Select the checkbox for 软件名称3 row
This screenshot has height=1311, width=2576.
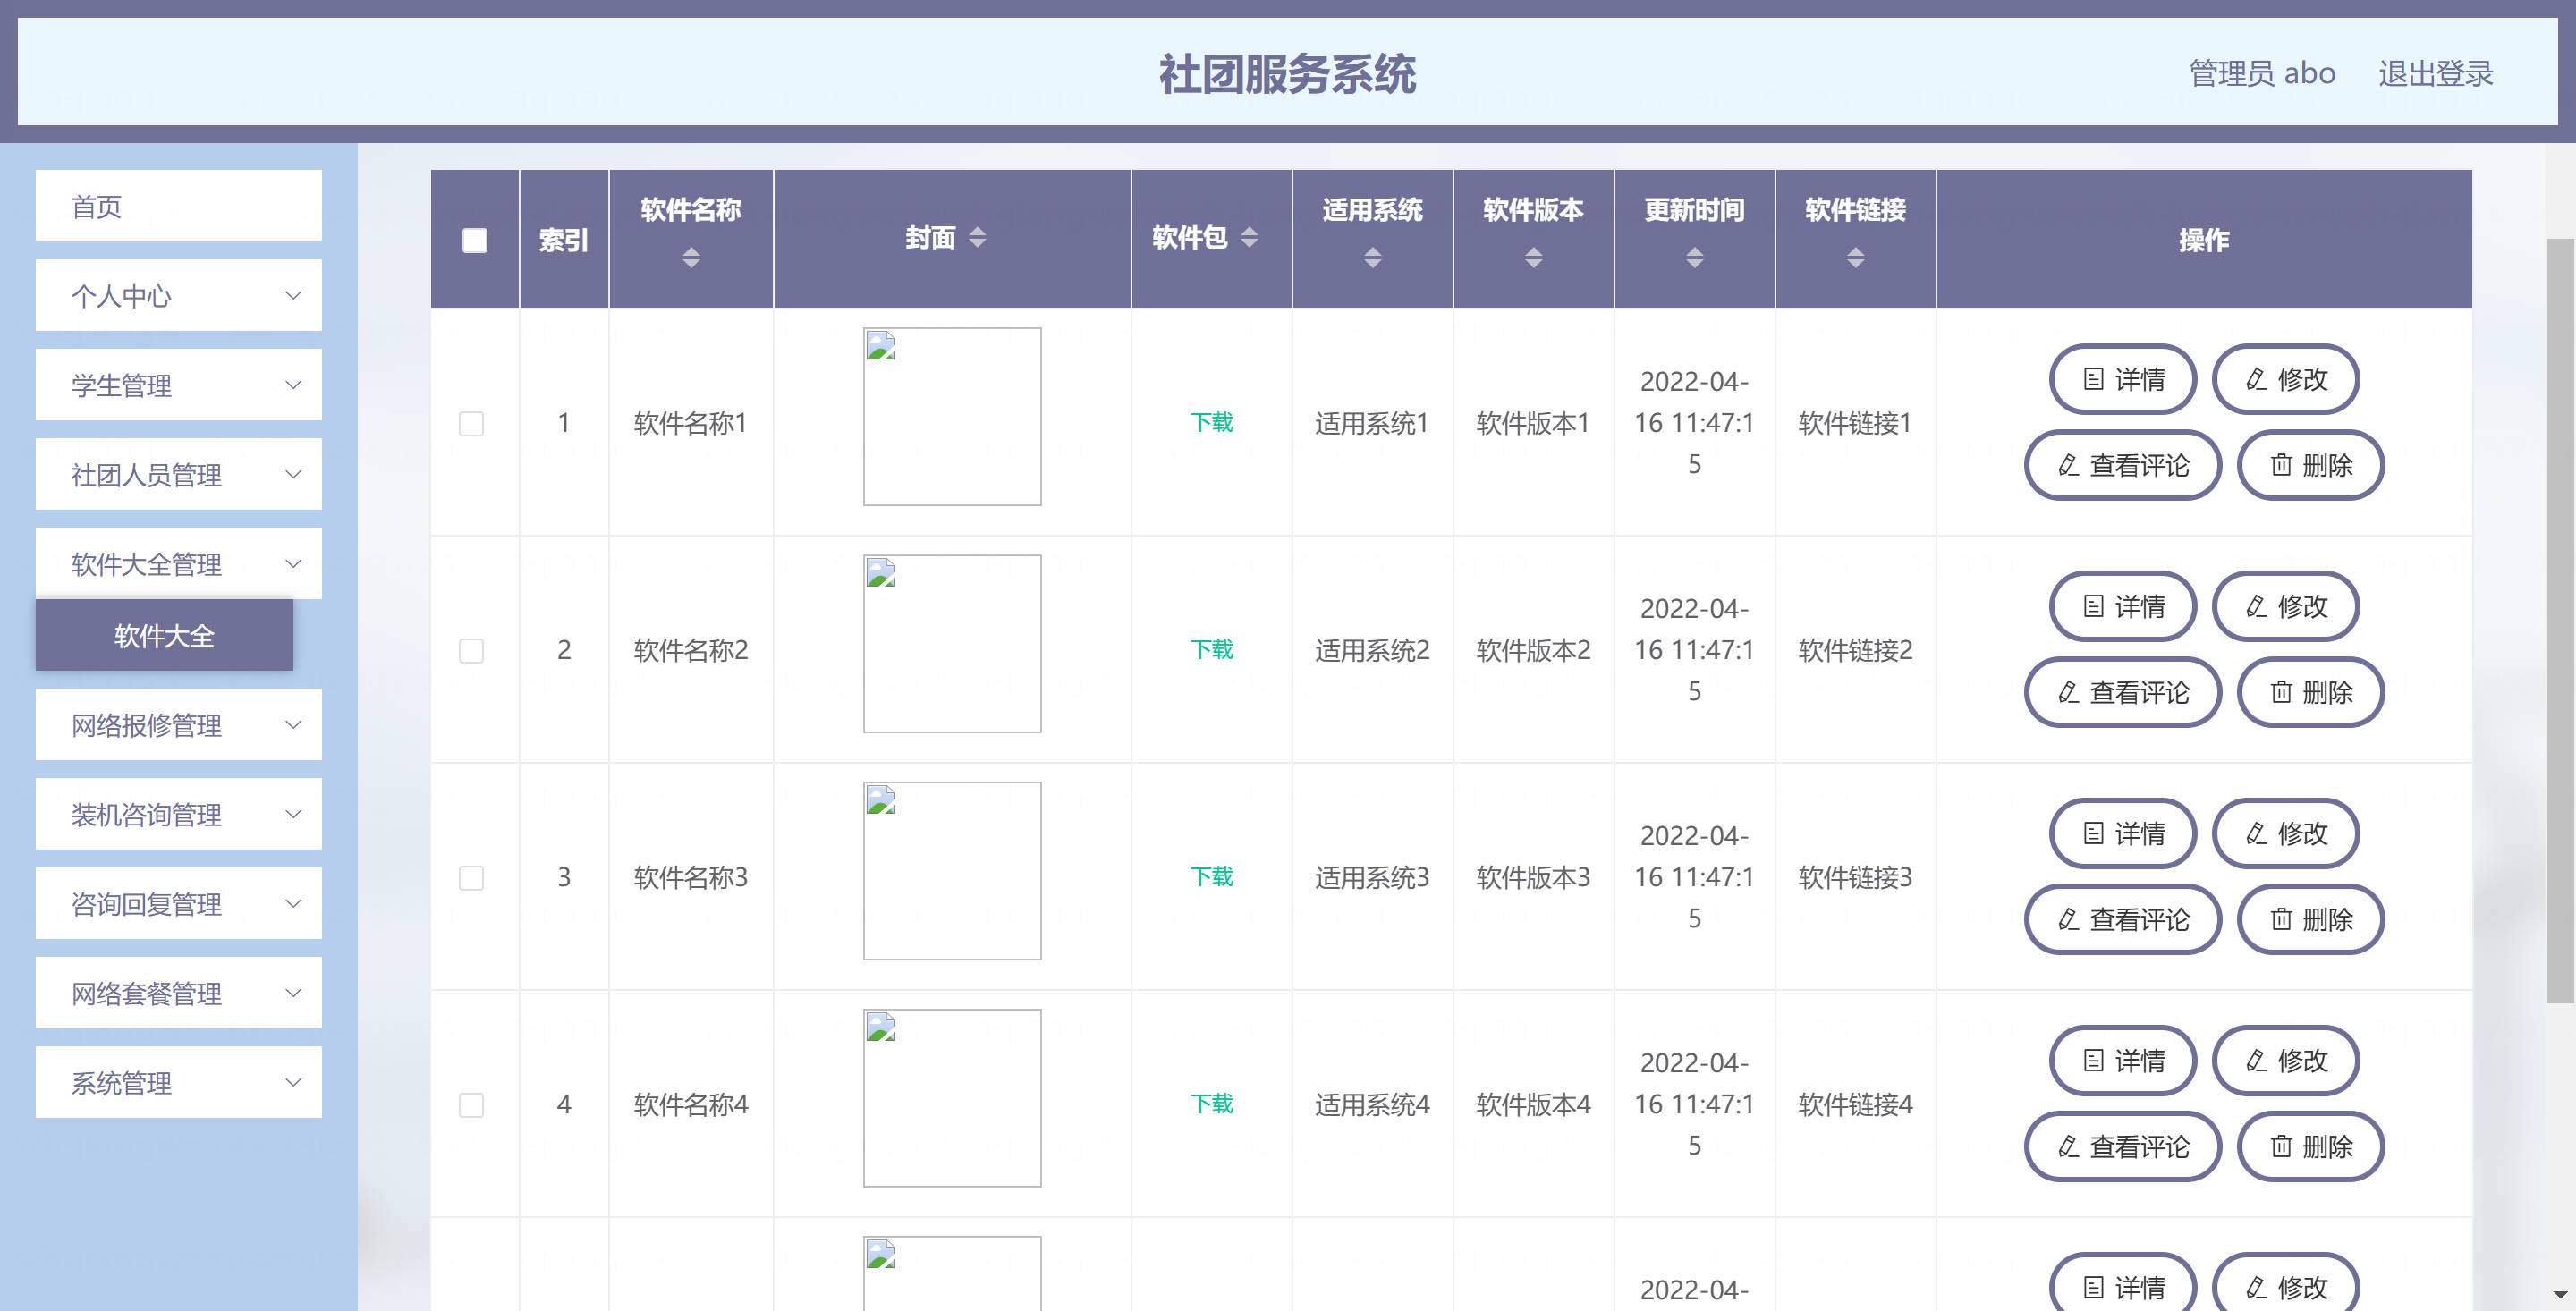pyautogui.click(x=471, y=877)
